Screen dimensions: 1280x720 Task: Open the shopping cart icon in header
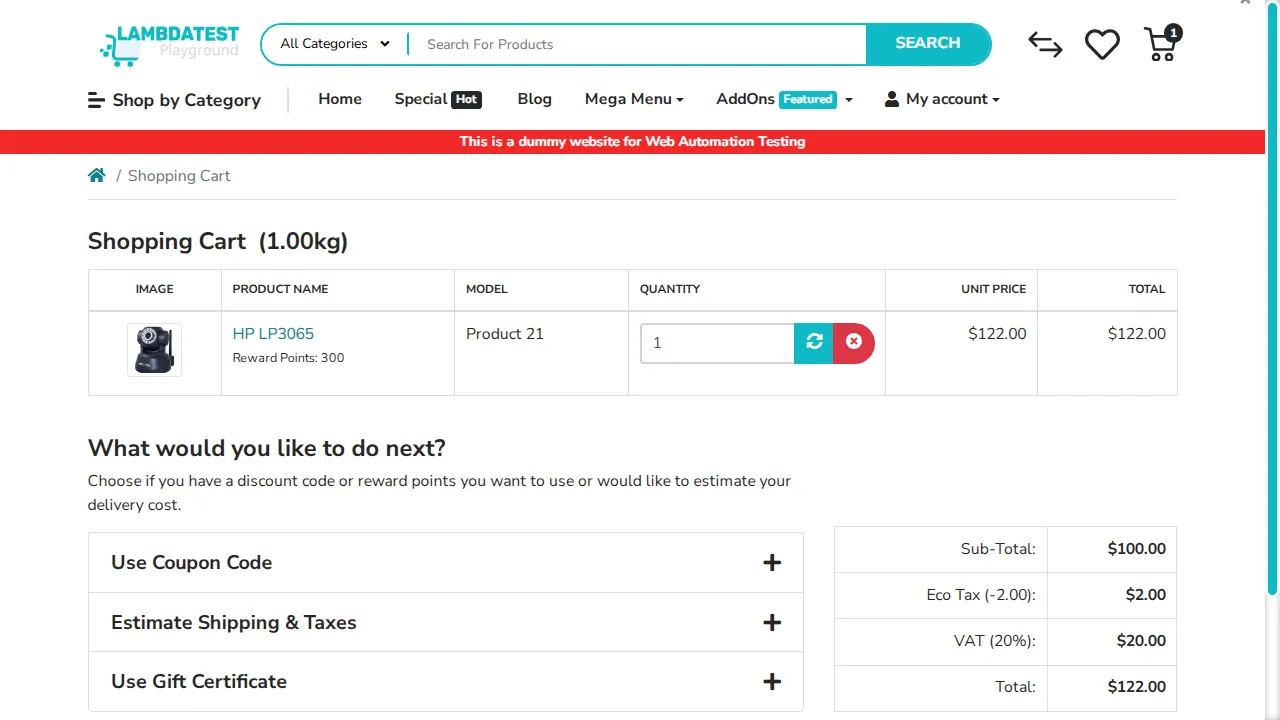pyautogui.click(x=1162, y=44)
